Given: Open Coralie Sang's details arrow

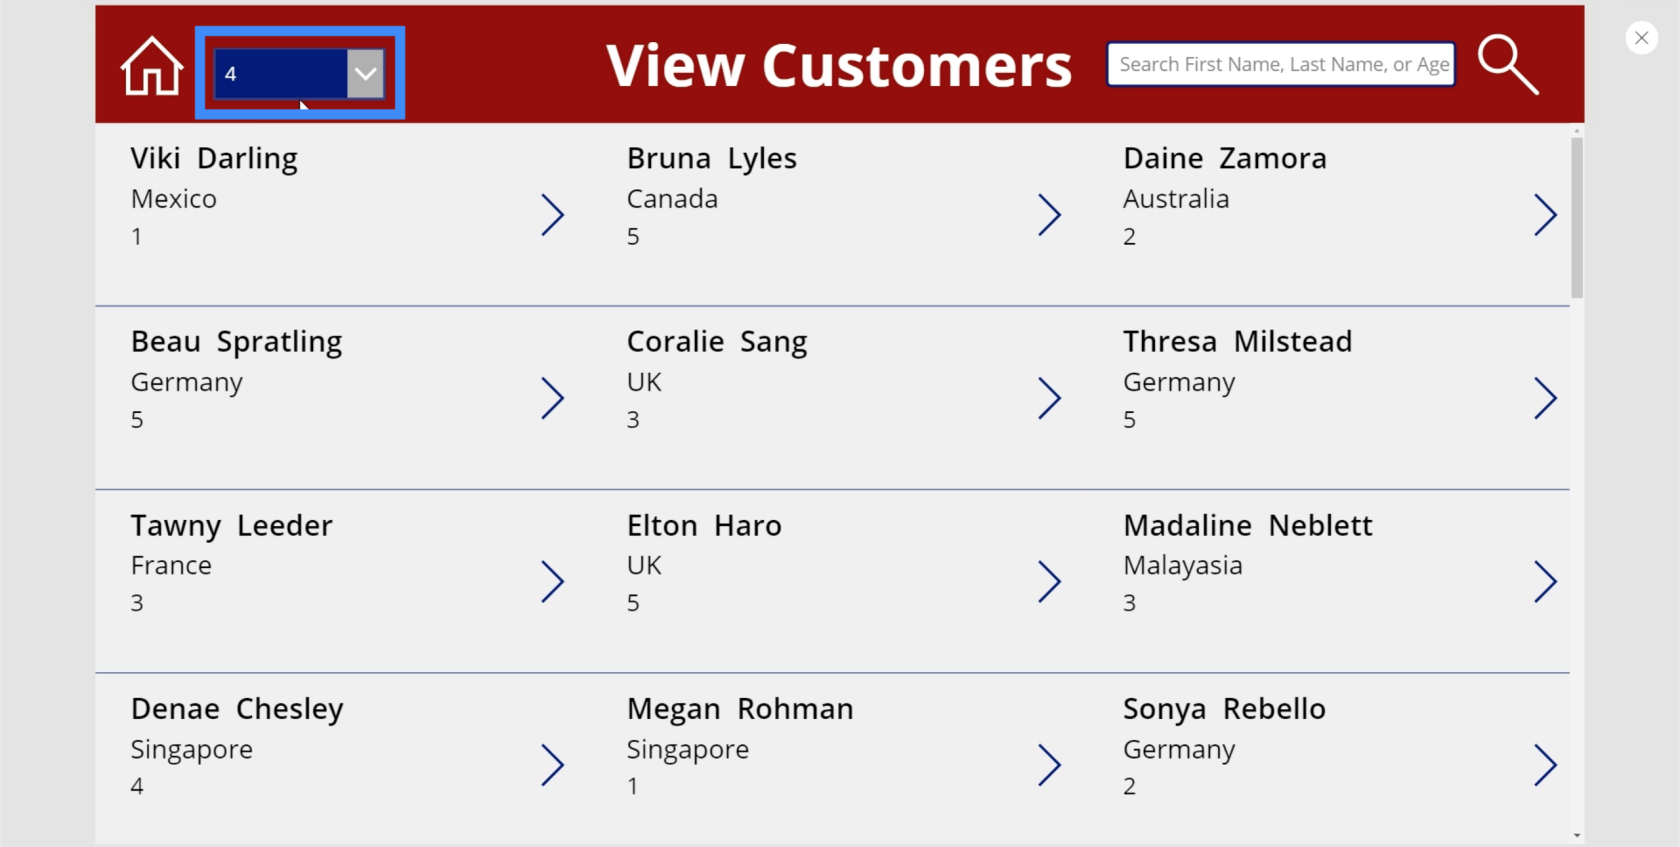Looking at the screenshot, I should point(1049,398).
